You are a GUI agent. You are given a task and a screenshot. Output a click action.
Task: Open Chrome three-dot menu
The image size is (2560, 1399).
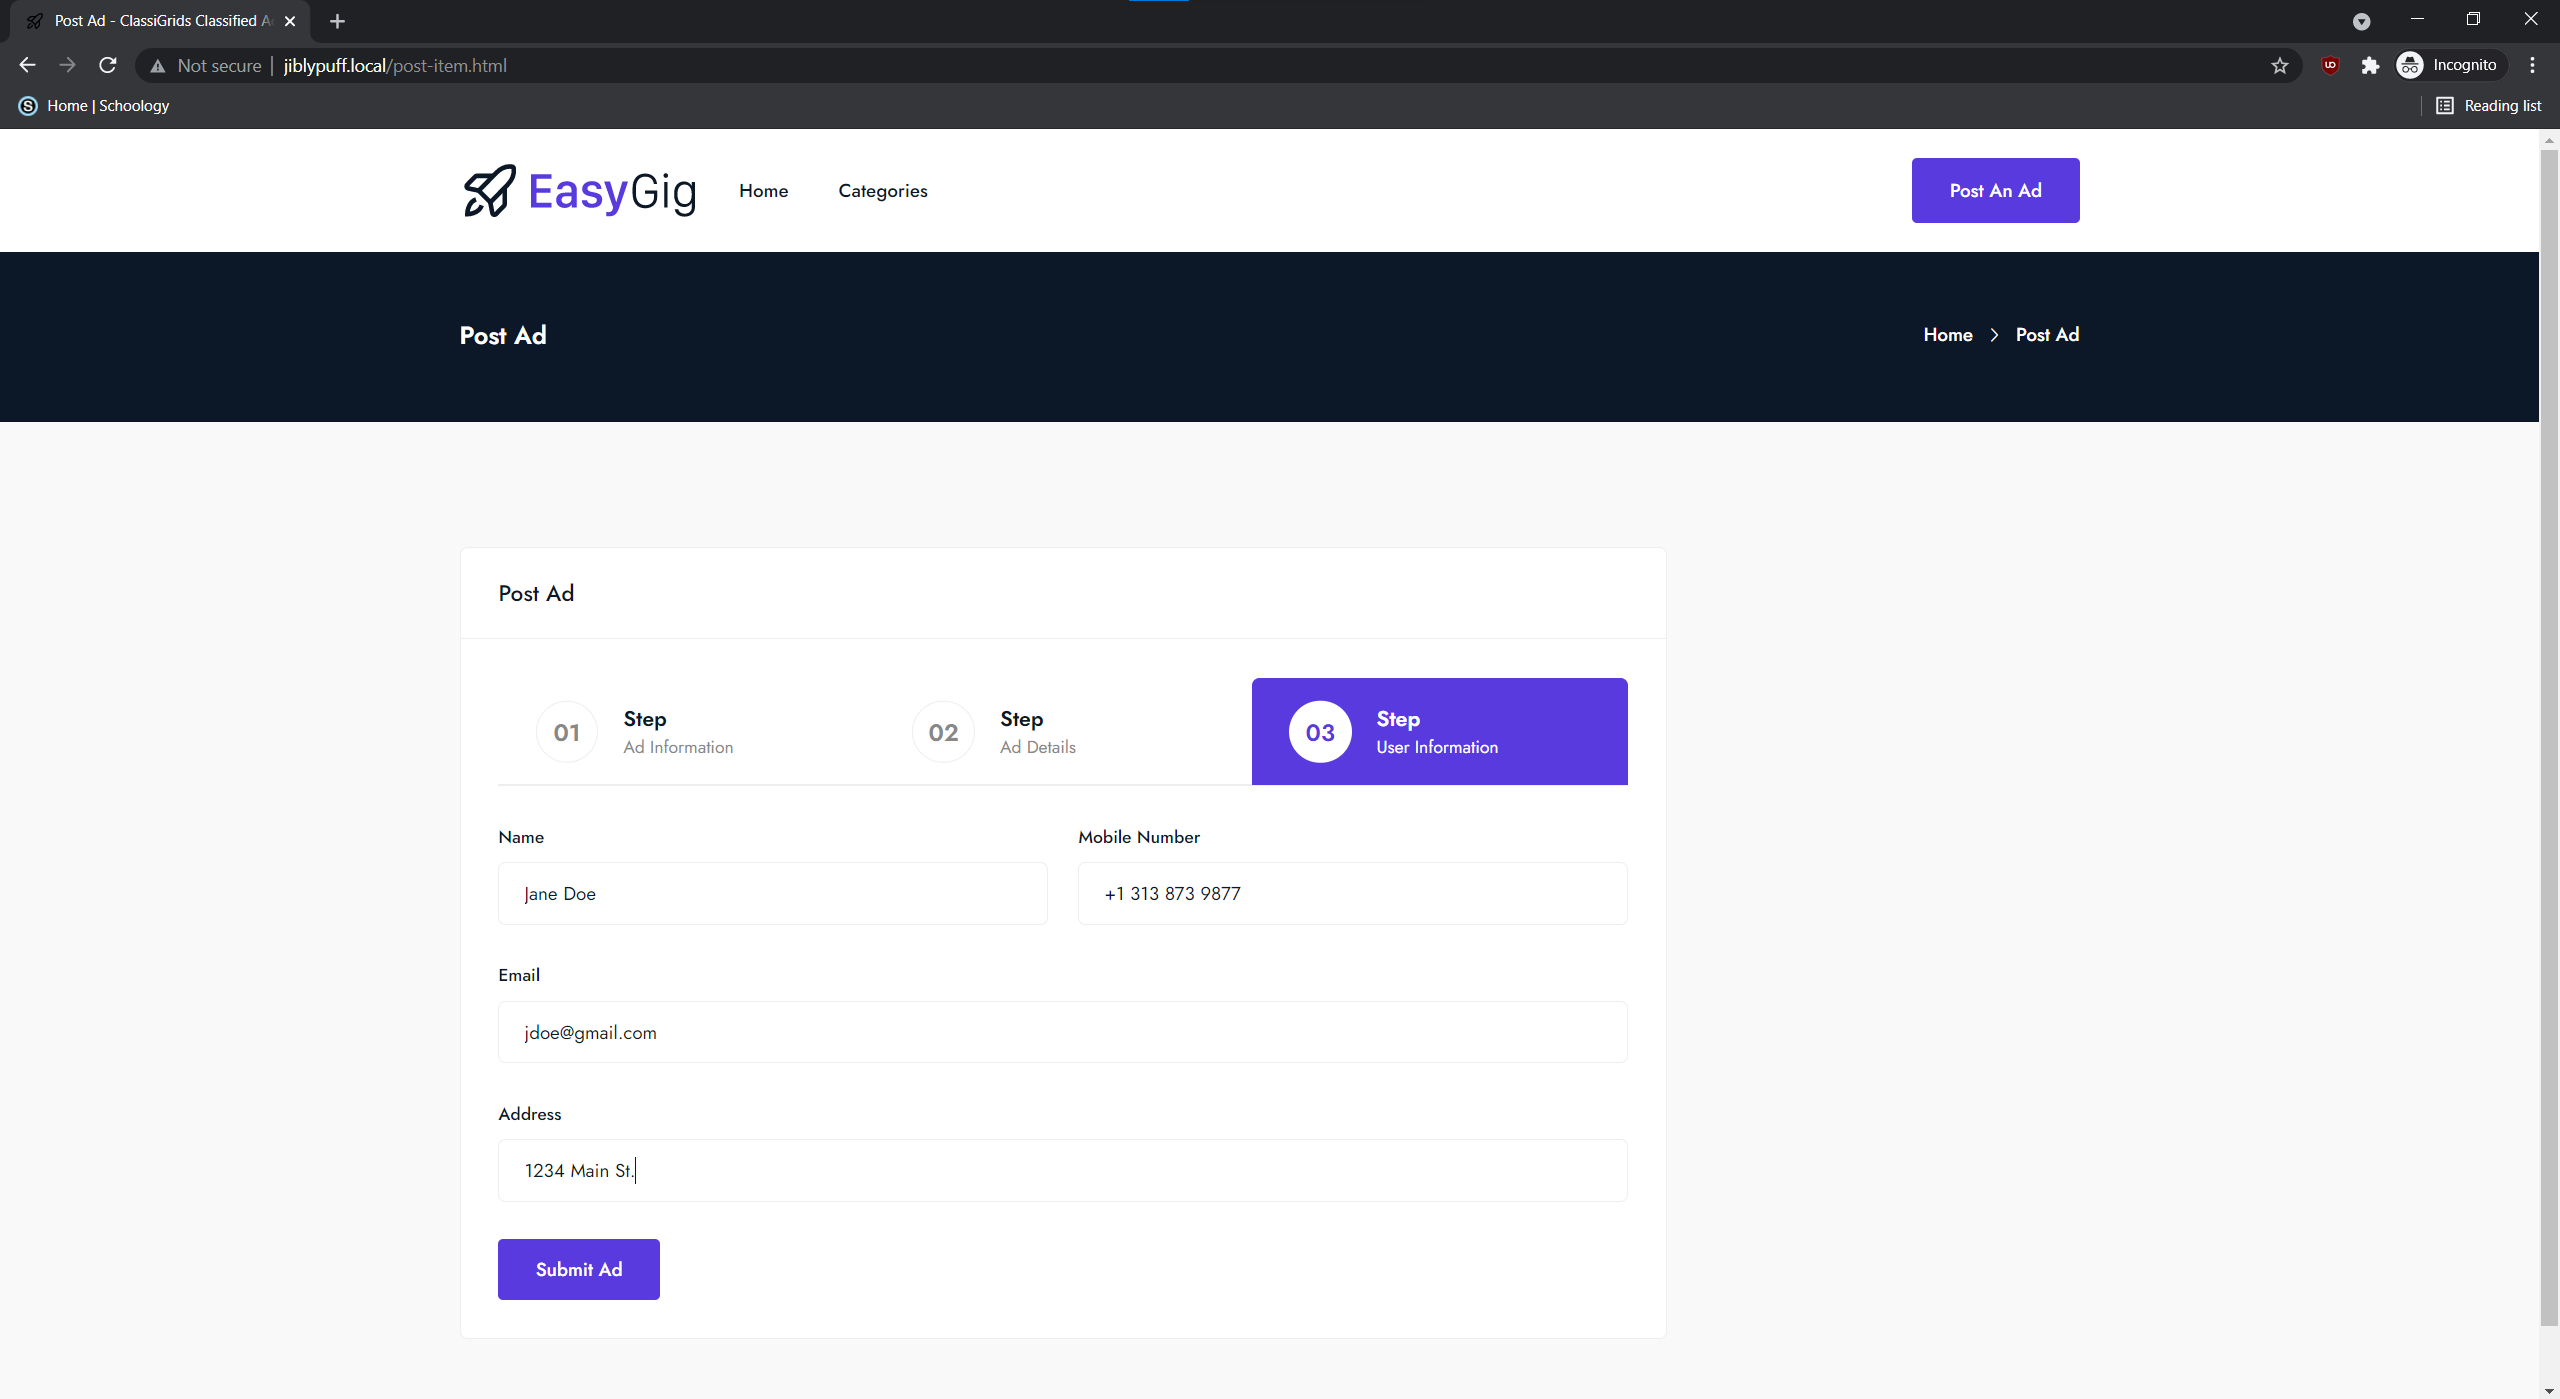coord(2532,65)
